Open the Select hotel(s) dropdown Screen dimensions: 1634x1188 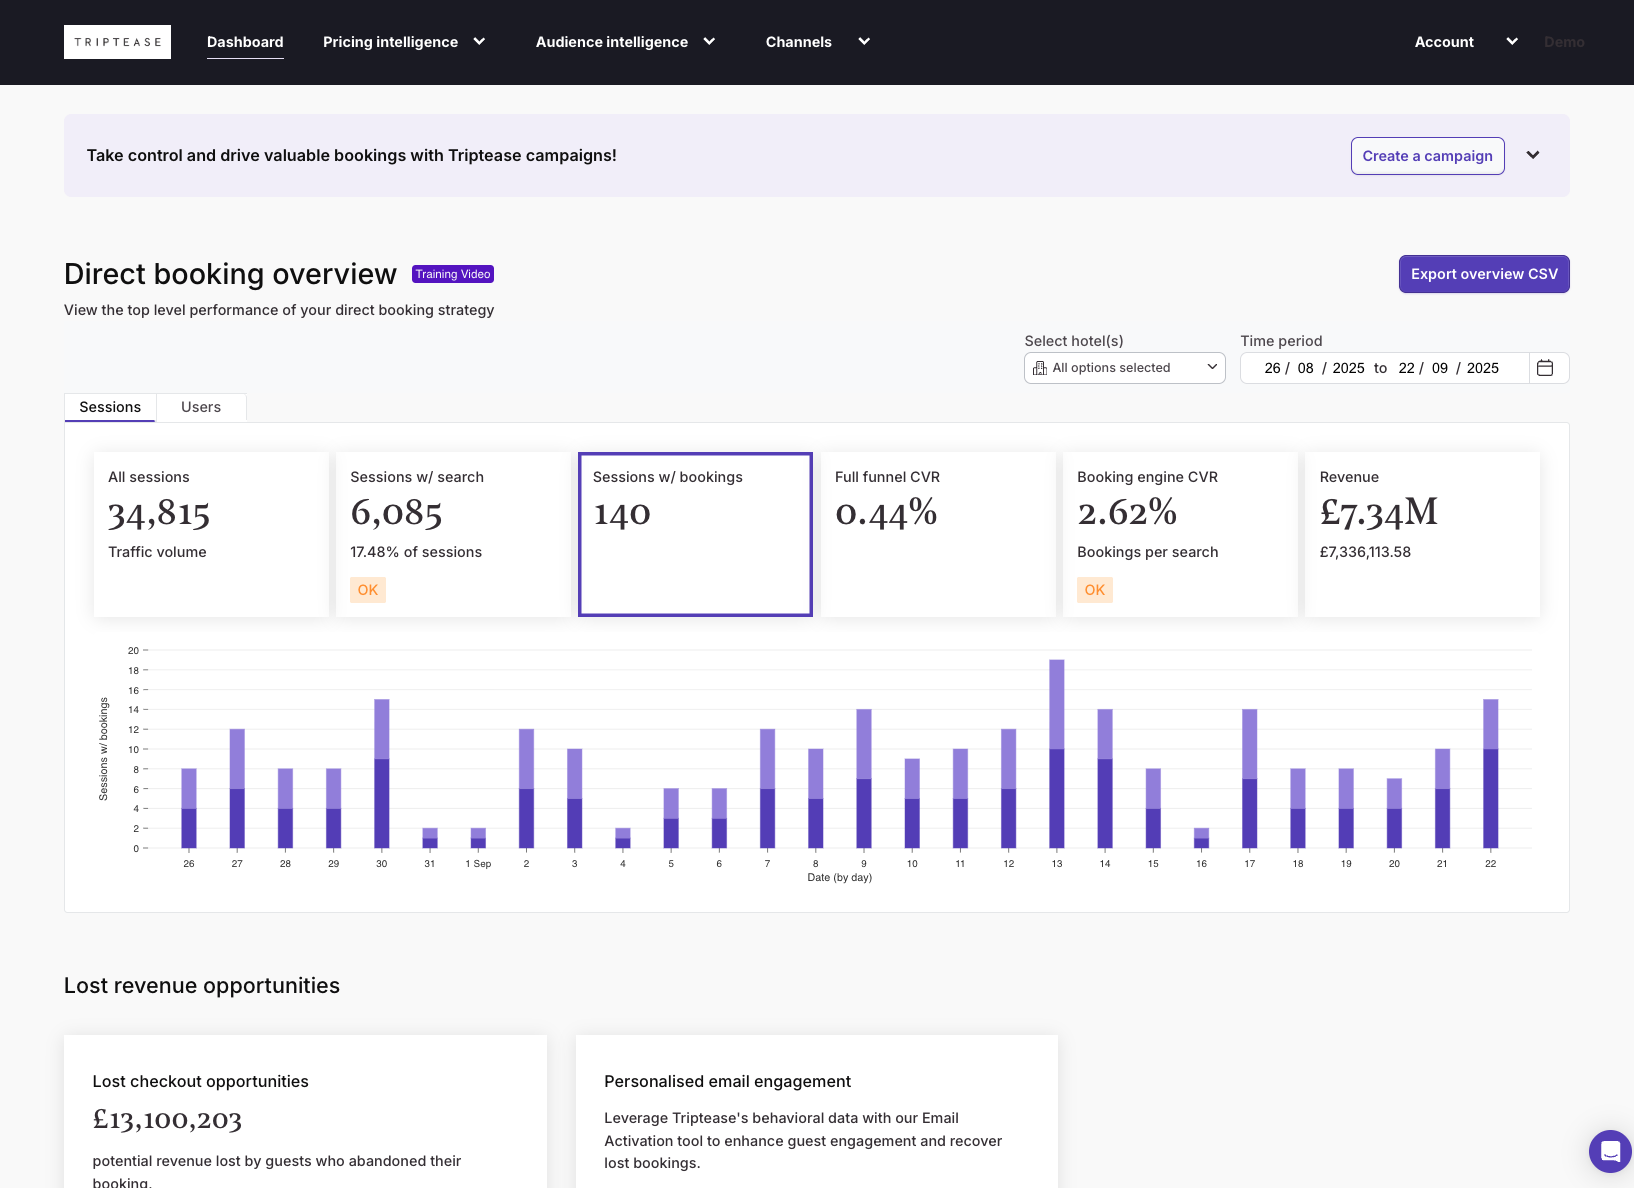1124,368
